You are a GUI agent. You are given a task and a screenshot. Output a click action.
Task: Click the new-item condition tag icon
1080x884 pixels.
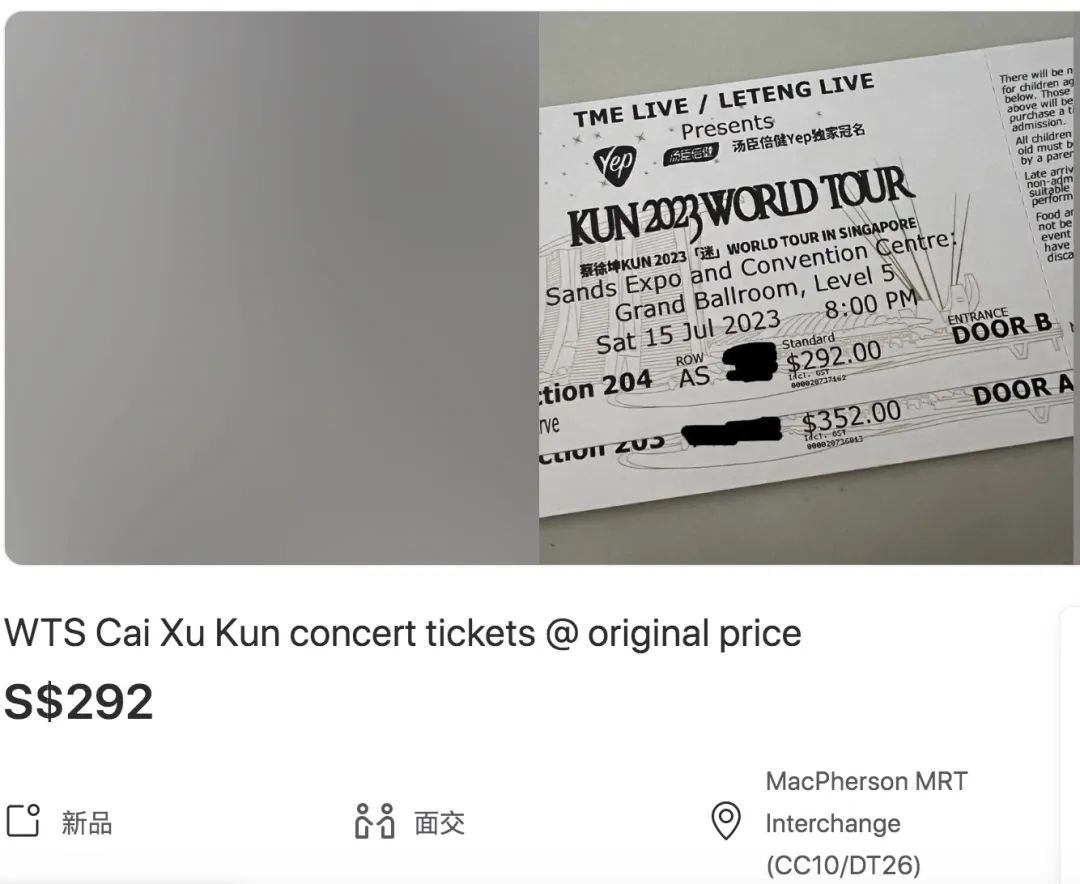point(23,820)
